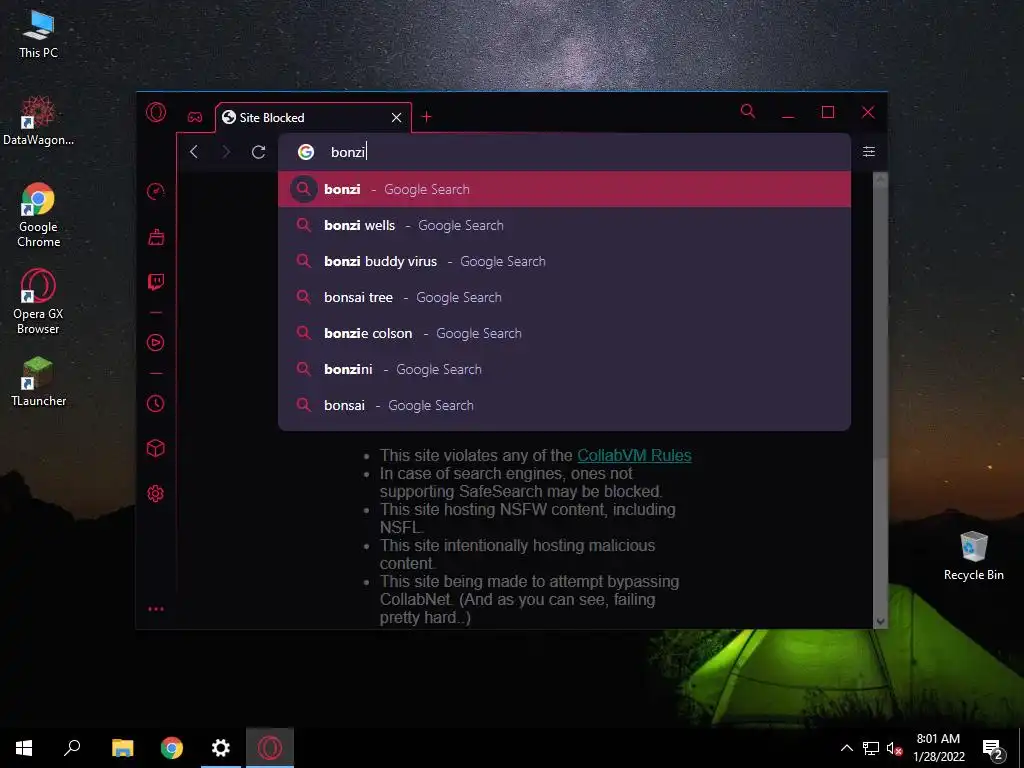Select TLauncher desktop shortcut
This screenshot has width=1024, height=768.
coord(38,382)
